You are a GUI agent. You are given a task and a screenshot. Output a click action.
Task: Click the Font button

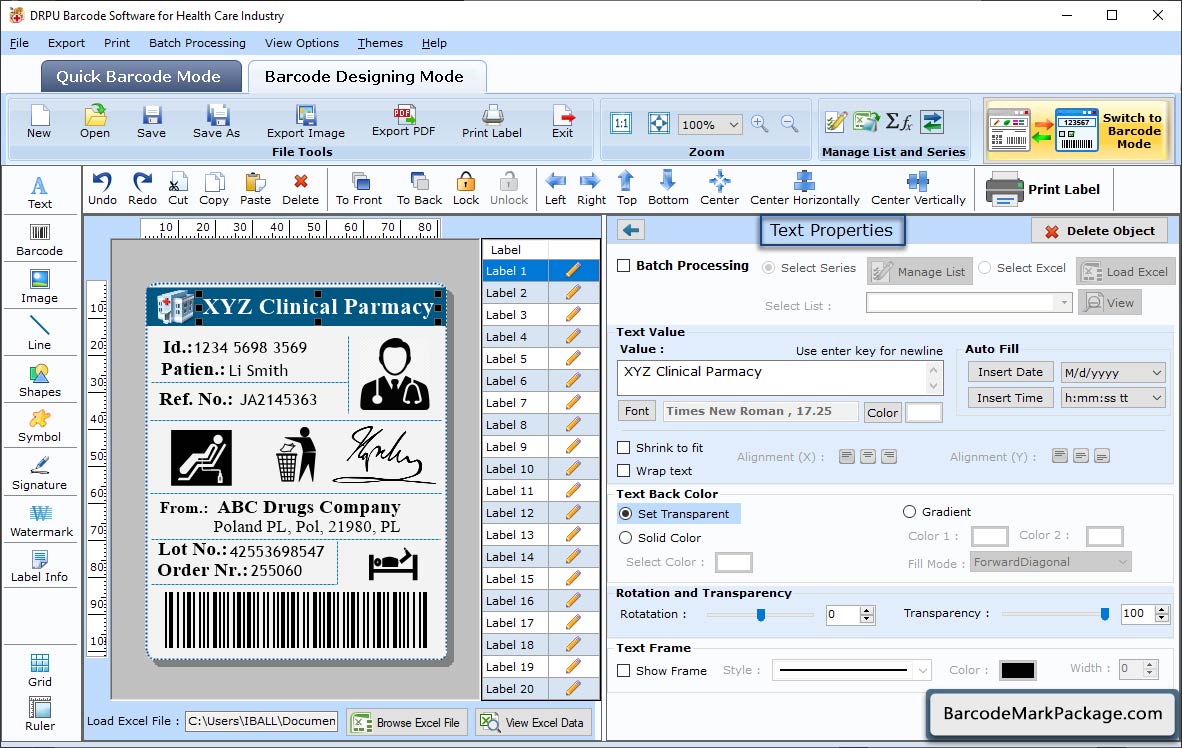(x=637, y=411)
